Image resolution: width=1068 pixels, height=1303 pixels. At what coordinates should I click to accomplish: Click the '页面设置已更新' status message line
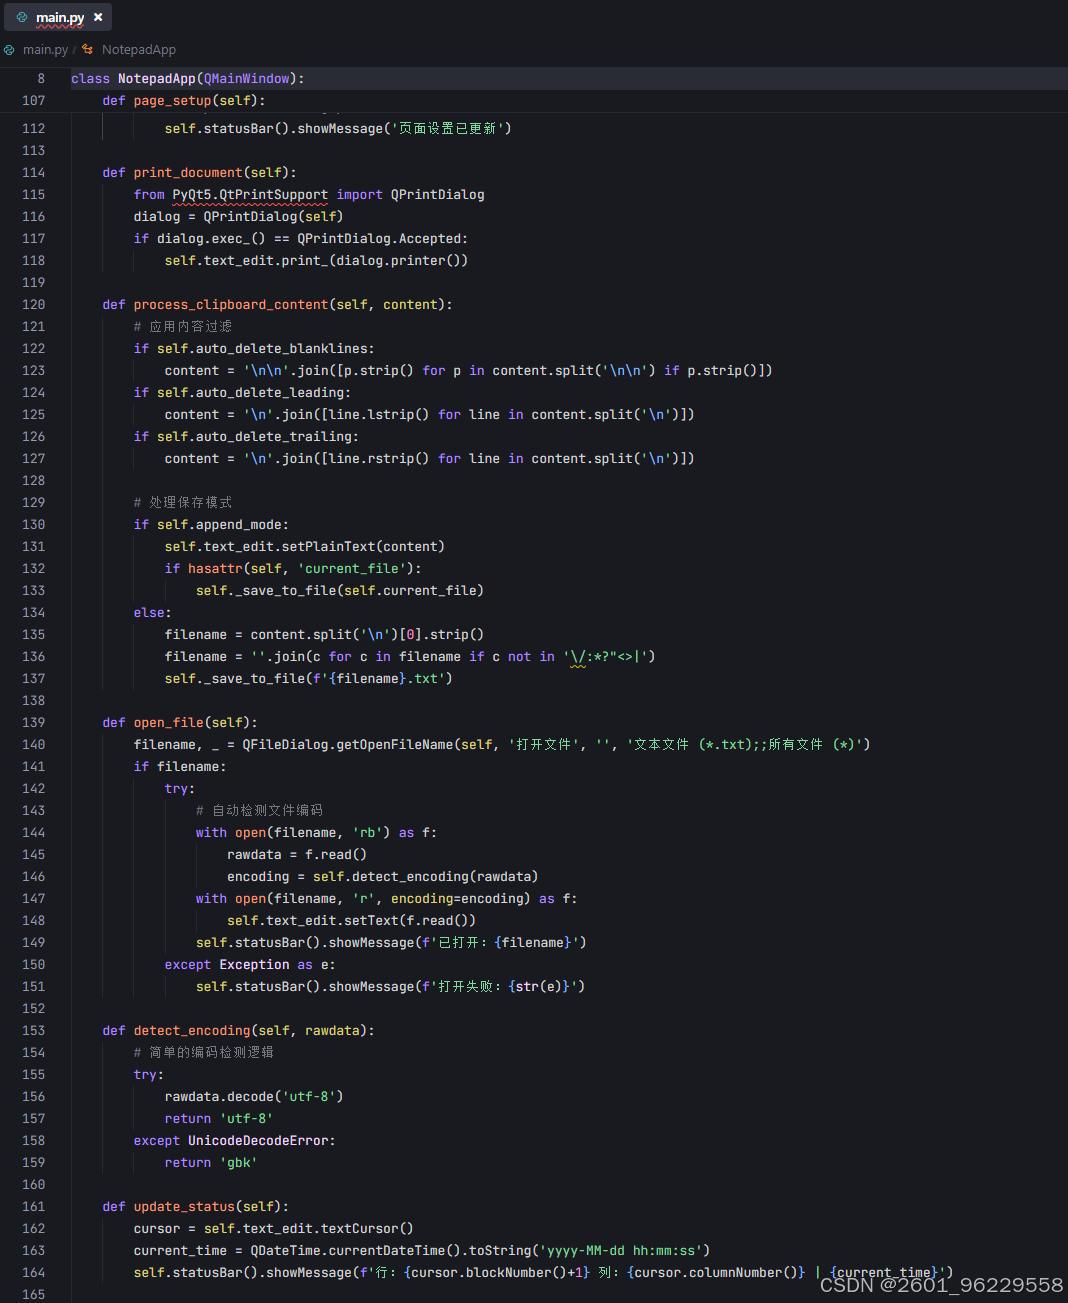pyautogui.click(x=338, y=128)
